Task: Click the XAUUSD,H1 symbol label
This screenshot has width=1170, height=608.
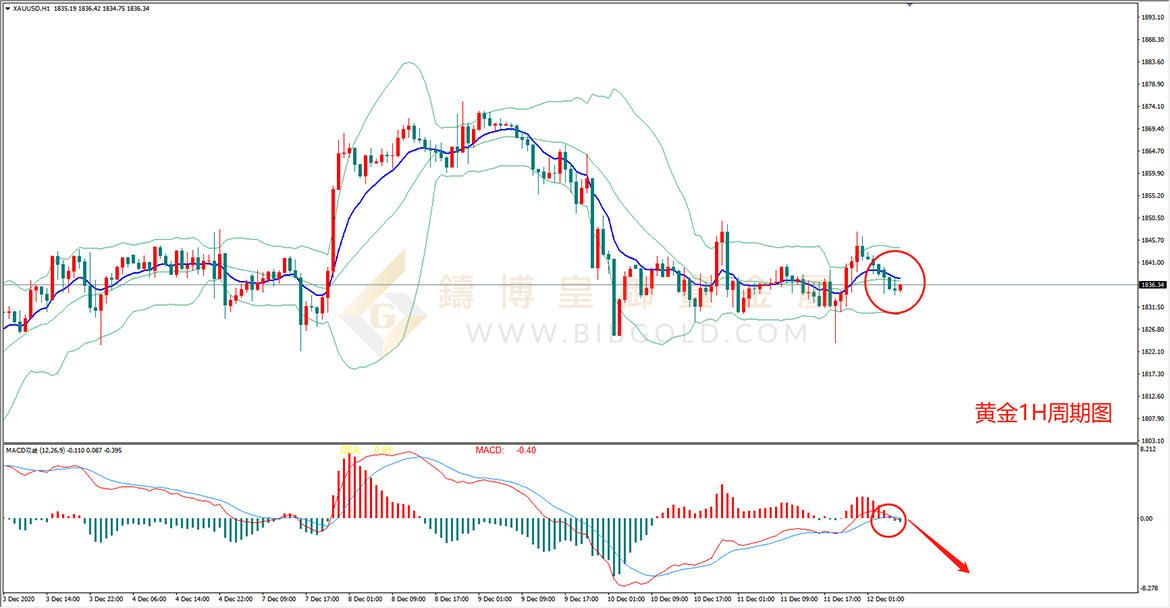Action: coord(31,9)
